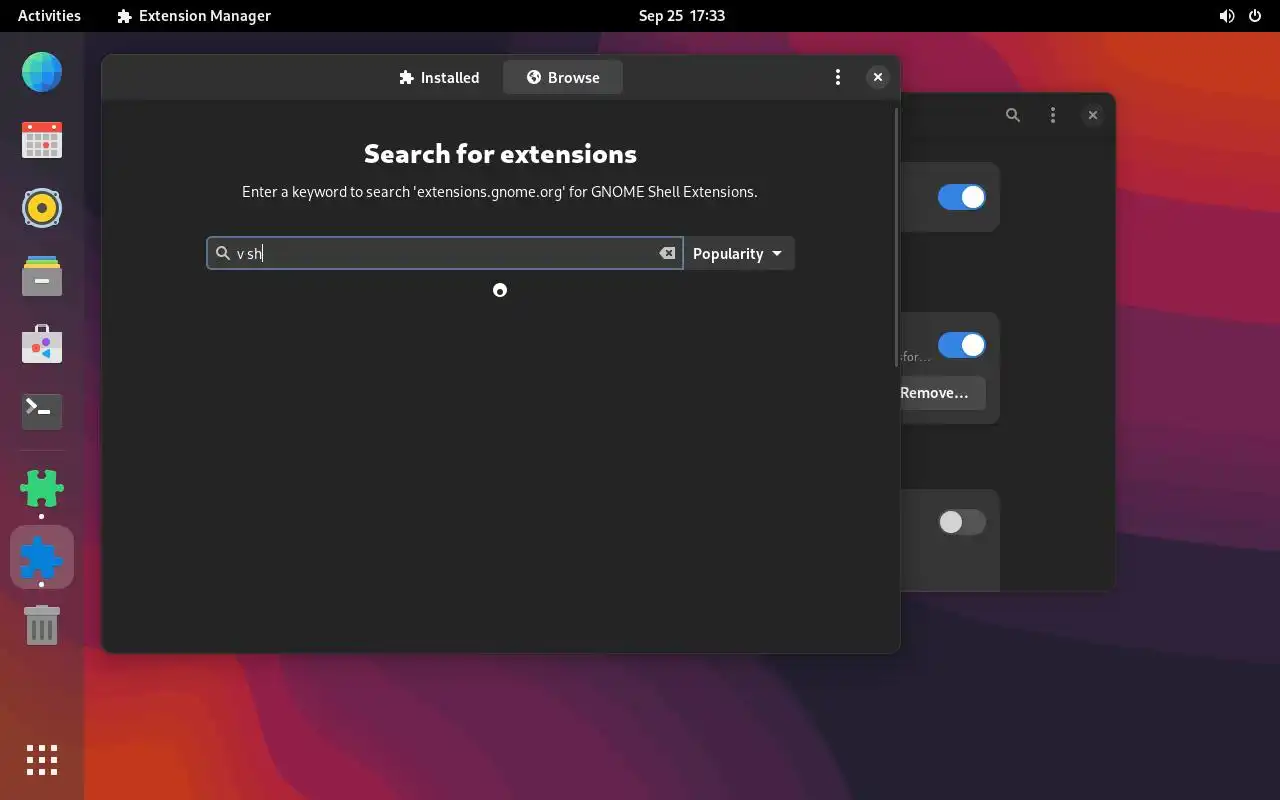Select the Browse tab

point(563,77)
